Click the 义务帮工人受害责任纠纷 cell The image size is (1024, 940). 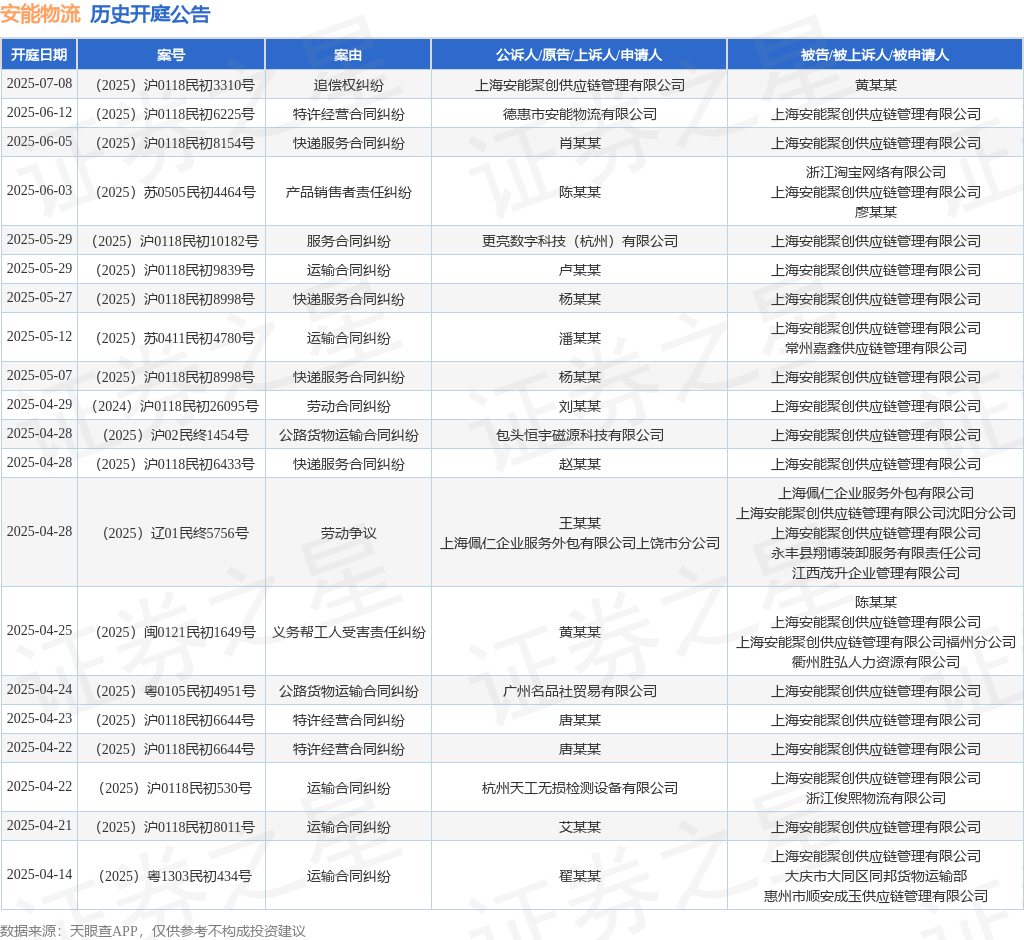pos(348,632)
